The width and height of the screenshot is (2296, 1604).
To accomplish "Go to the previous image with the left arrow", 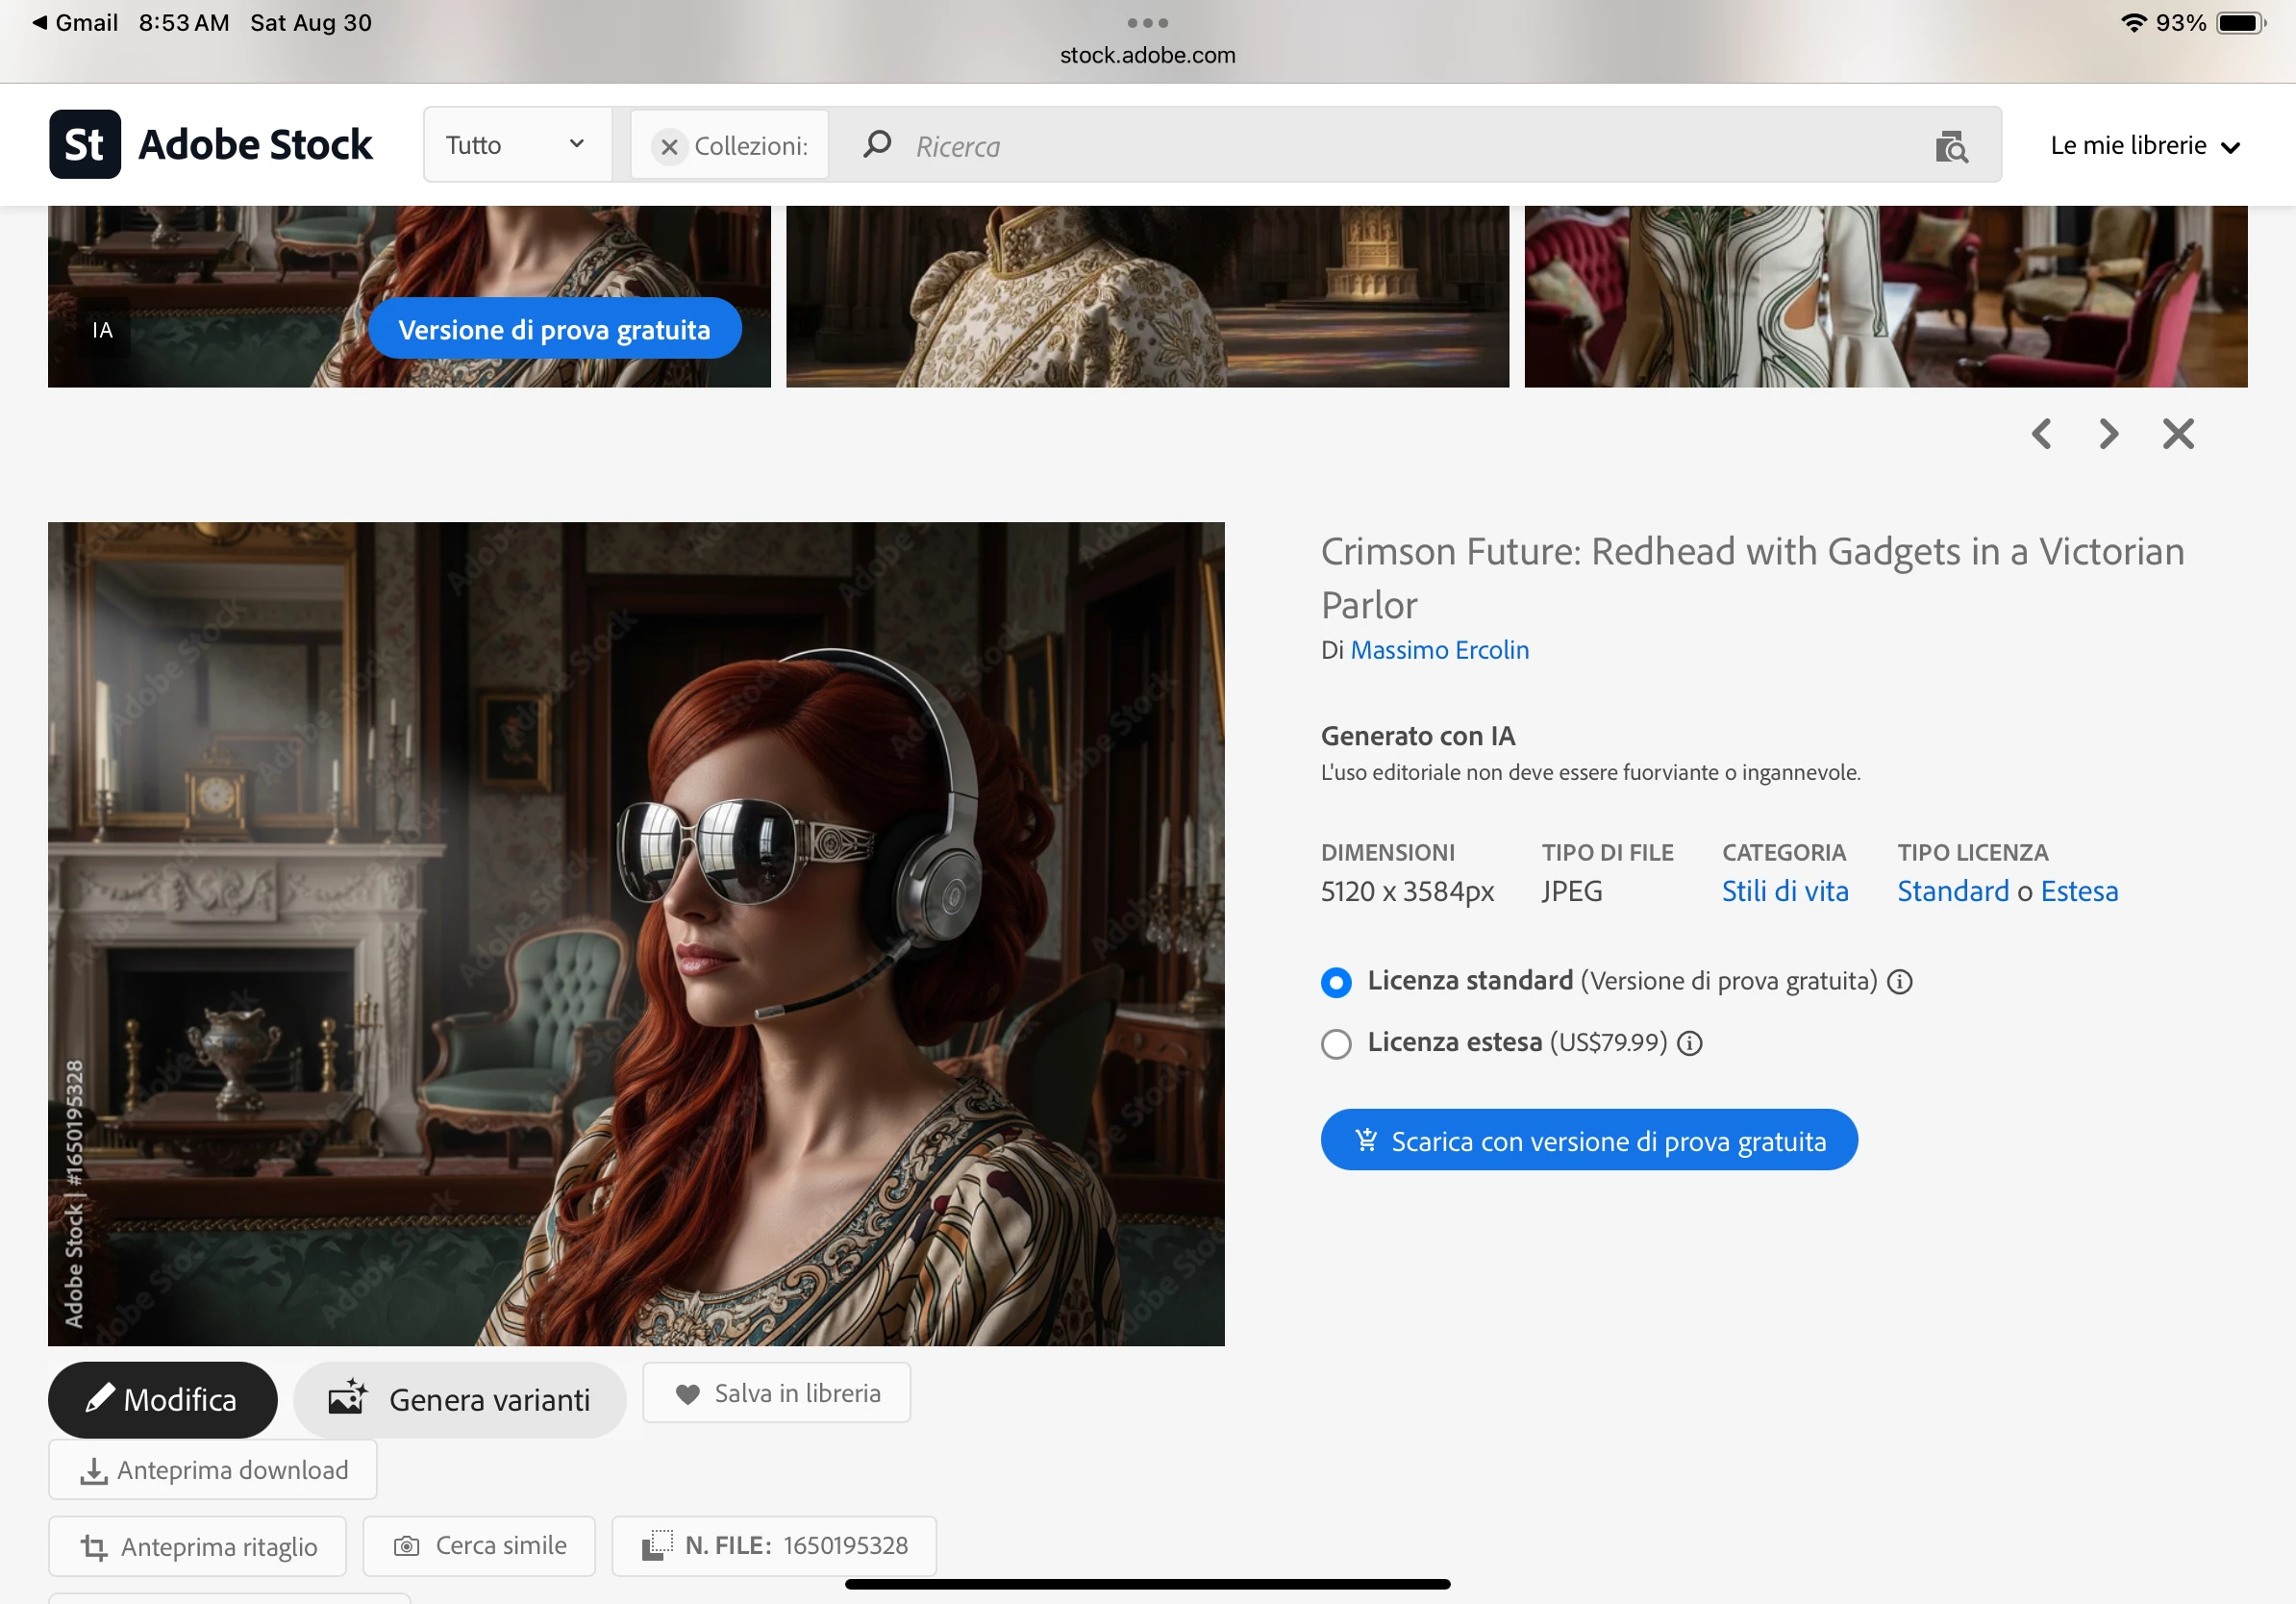I will click(2041, 434).
